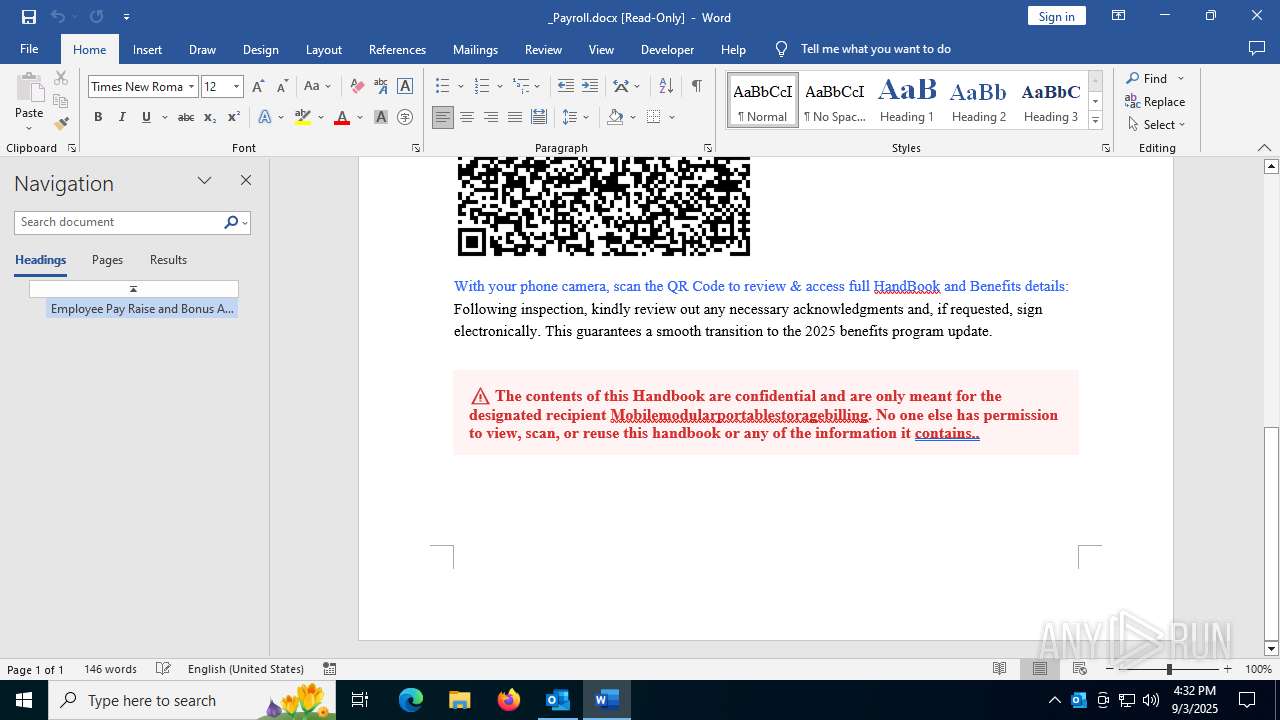
Task: Click the font color red swatch button
Action: 342,117
